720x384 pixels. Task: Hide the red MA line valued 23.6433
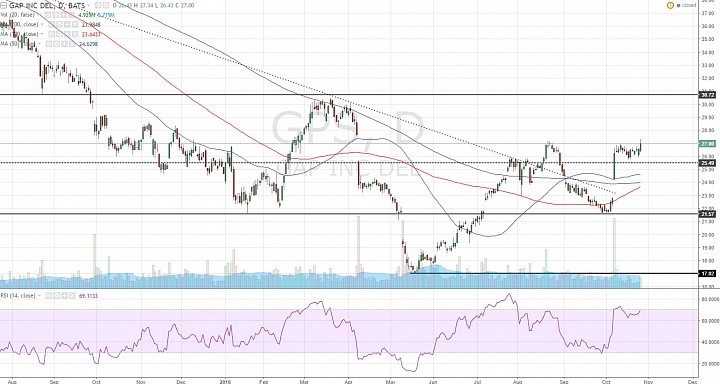click(51, 34)
